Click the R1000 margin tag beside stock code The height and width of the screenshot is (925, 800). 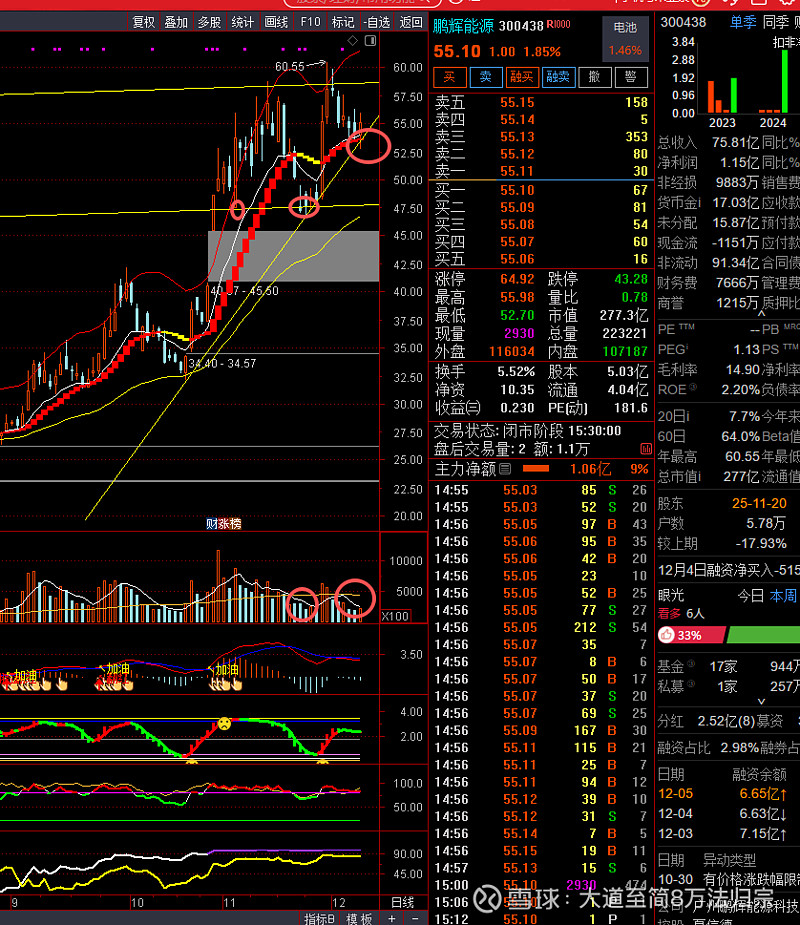(558, 24)
